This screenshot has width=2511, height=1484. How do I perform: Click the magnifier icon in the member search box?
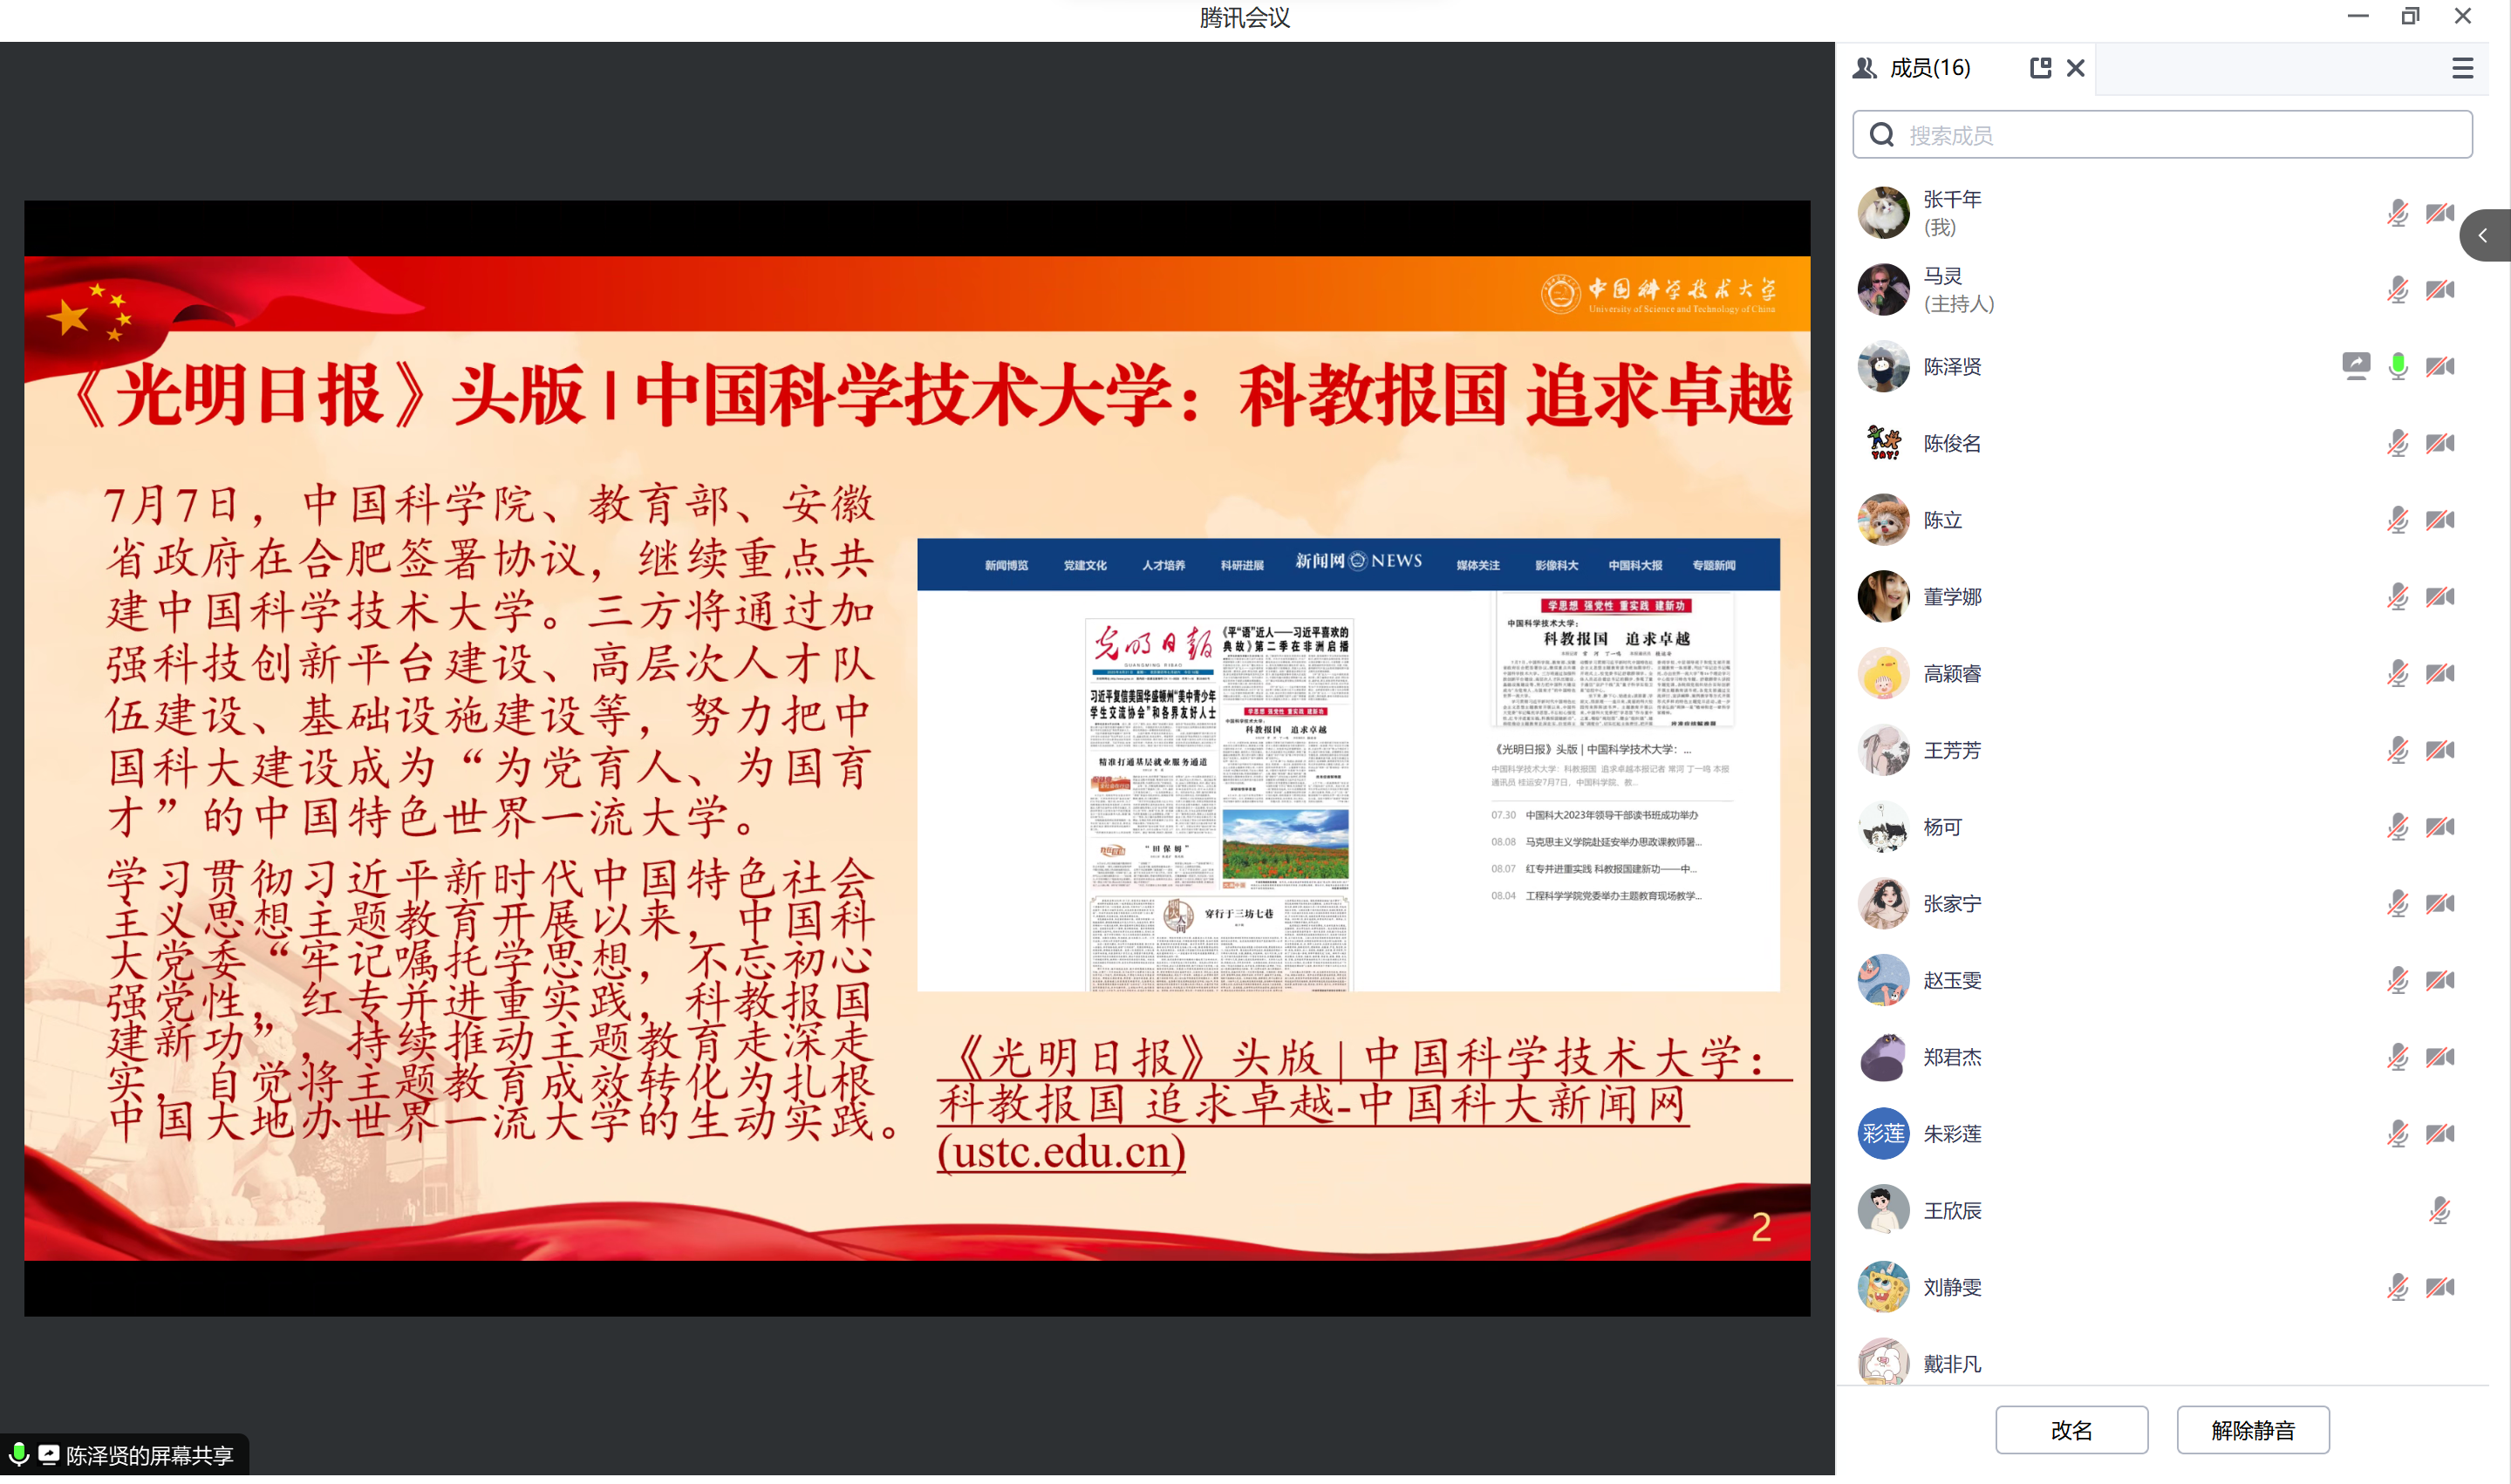tap(1882, 135)
